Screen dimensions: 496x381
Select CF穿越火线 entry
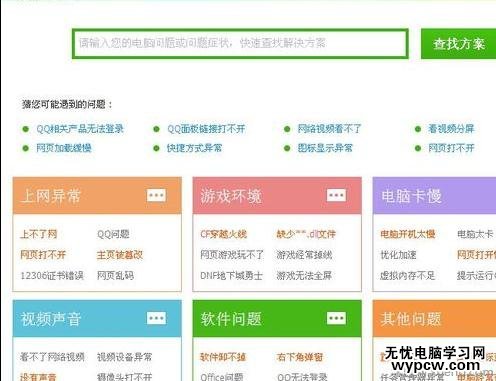pos(224,234)
